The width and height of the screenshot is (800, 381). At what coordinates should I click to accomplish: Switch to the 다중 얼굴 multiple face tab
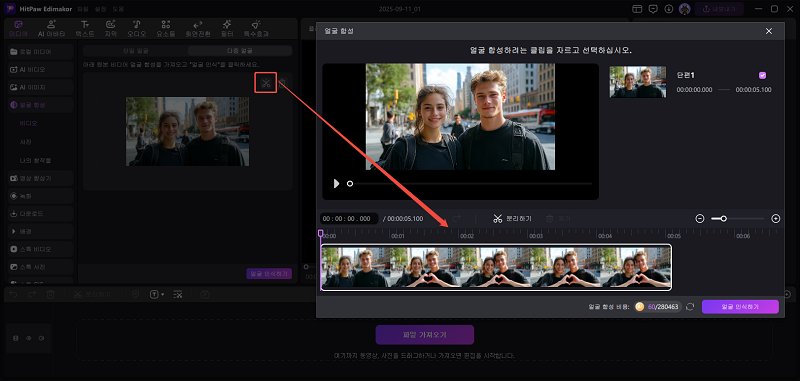click(x=240, y=50)
